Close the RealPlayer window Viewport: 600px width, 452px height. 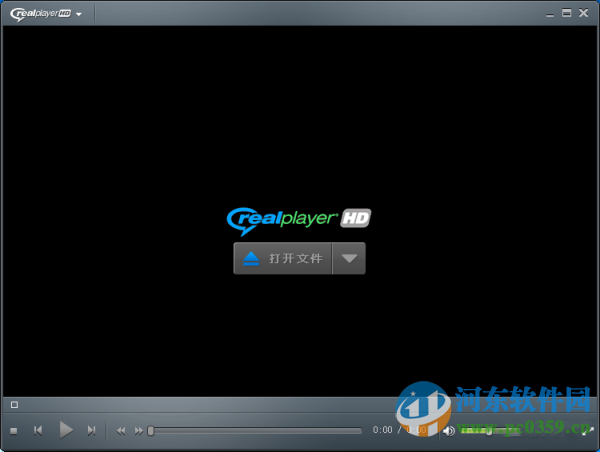[584, 13]
